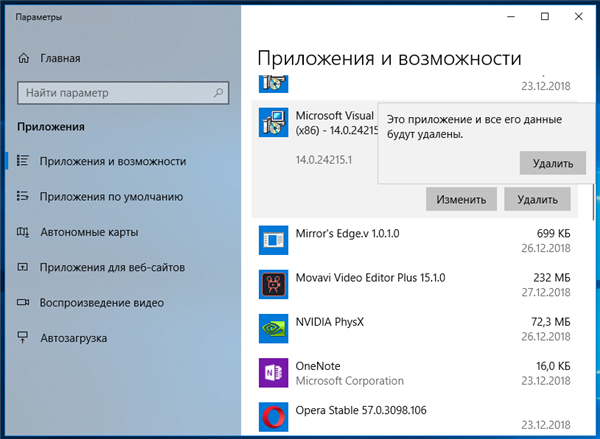Click the Автономные карты map icon
Viewport: 600px width, 439px height.
click(x=23, y=232)
